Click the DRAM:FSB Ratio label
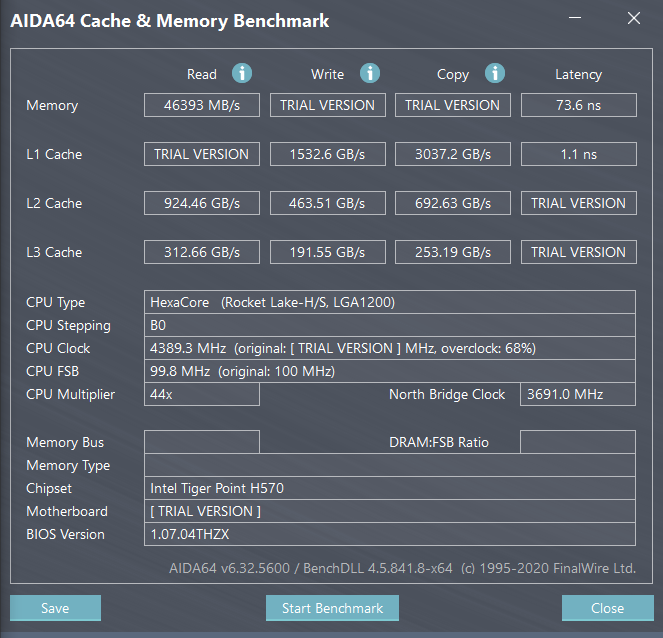 439,442
